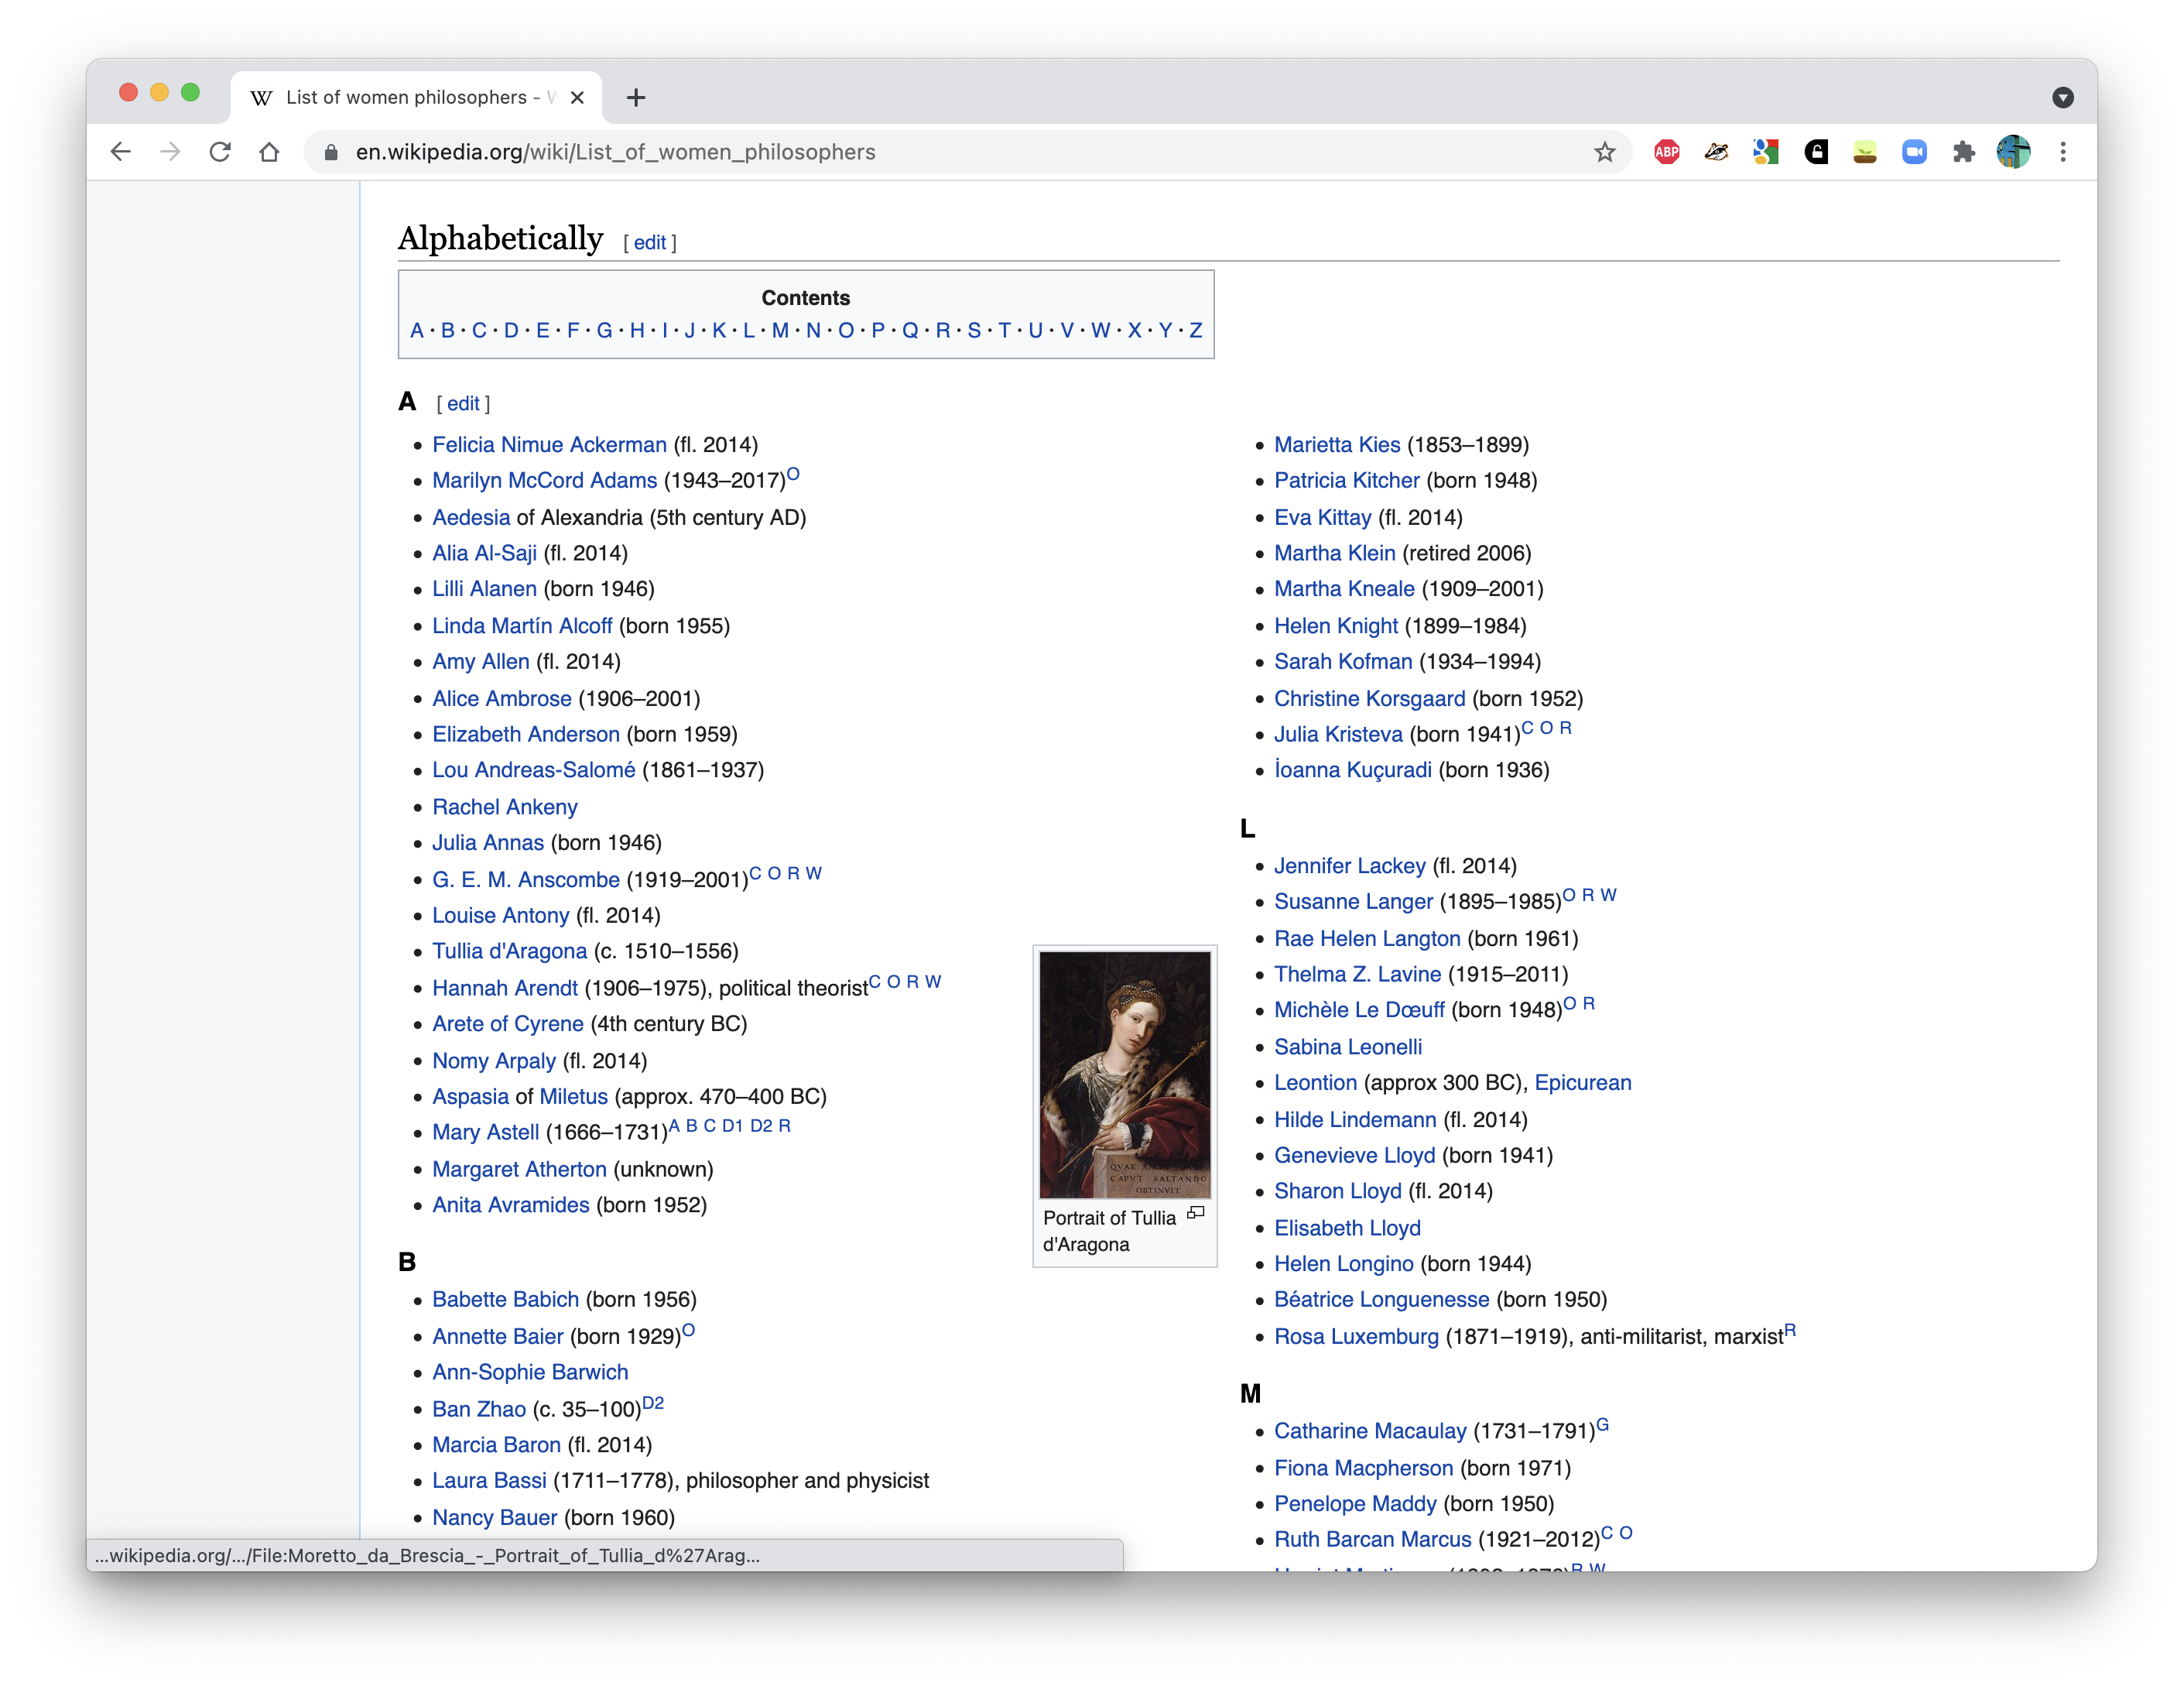
Task: Open a new browser tab
Action: [636, 97]
